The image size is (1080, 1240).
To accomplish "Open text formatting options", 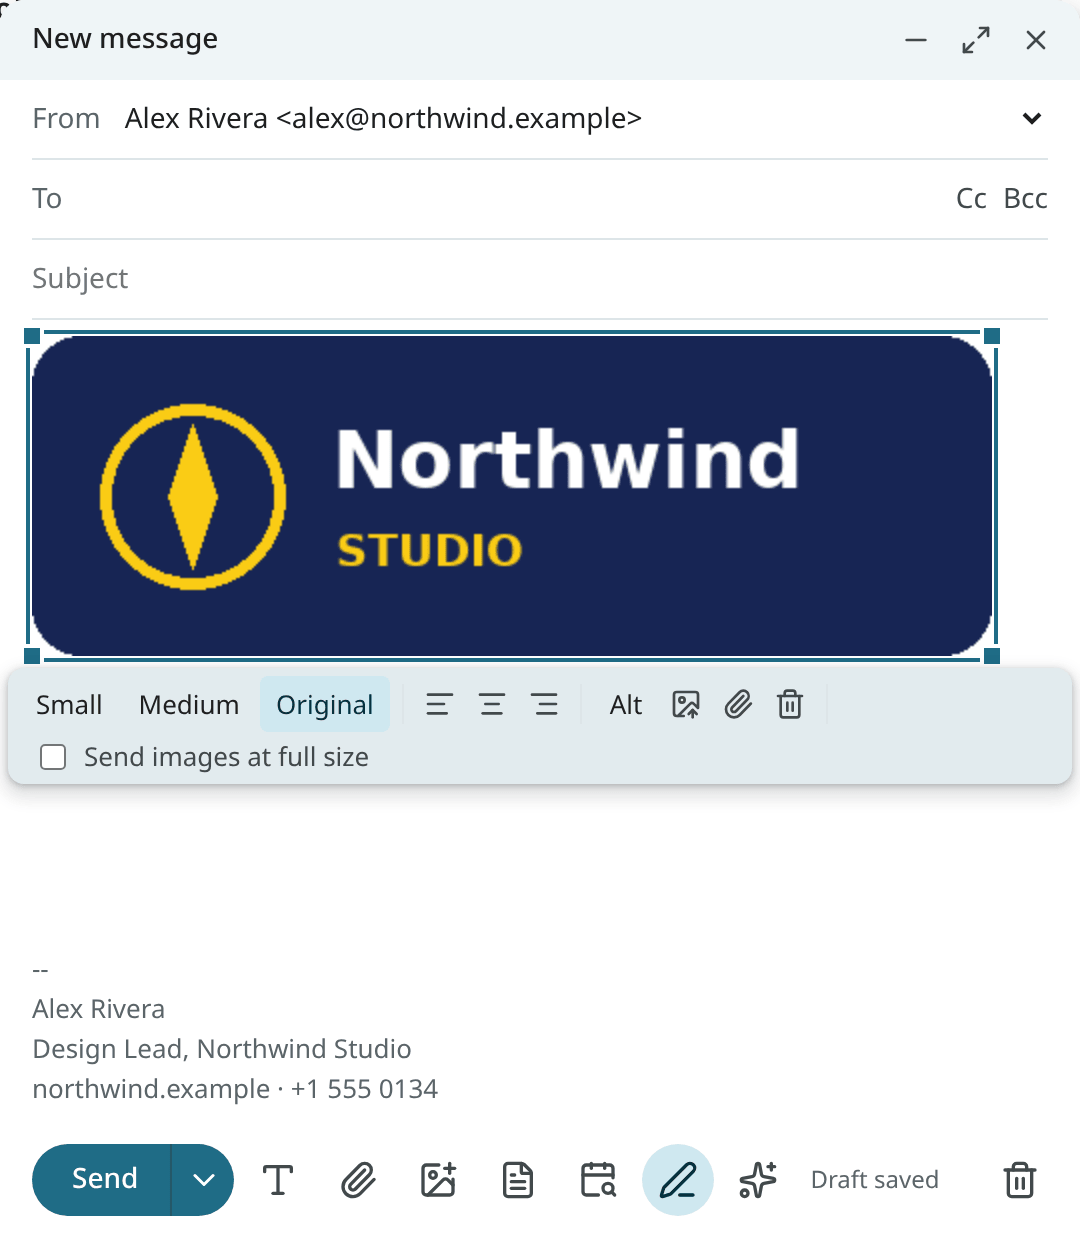I will [278, 1180].
